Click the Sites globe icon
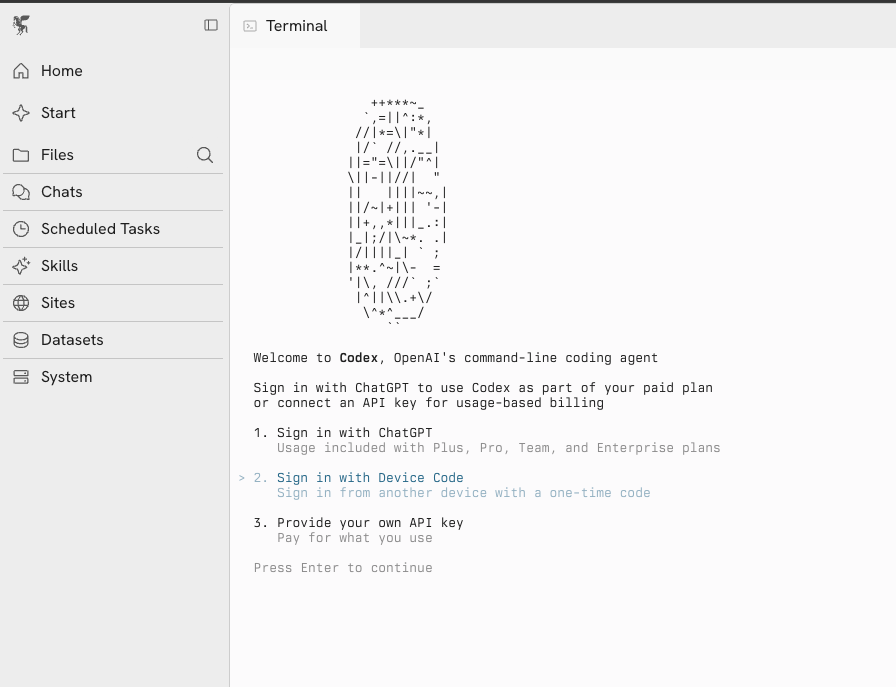The image size is (896, 687). click(21, 303)
